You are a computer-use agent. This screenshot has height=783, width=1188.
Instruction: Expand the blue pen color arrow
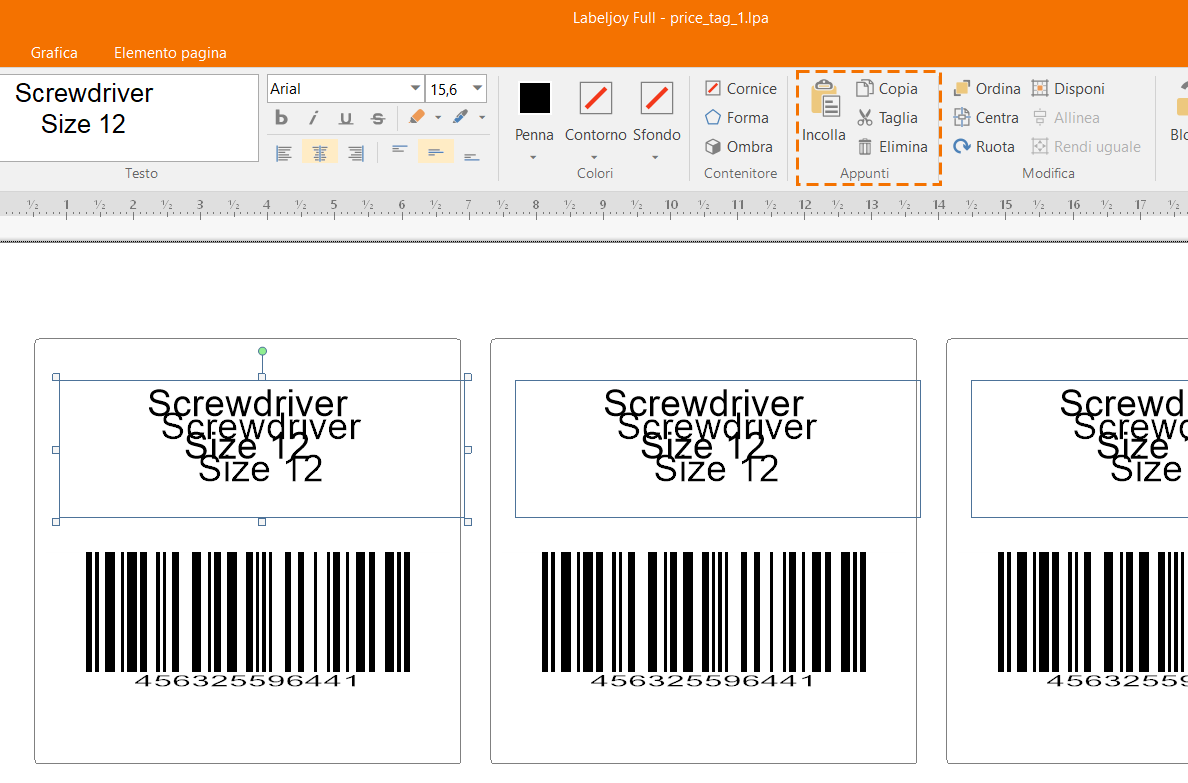(482, 117)
